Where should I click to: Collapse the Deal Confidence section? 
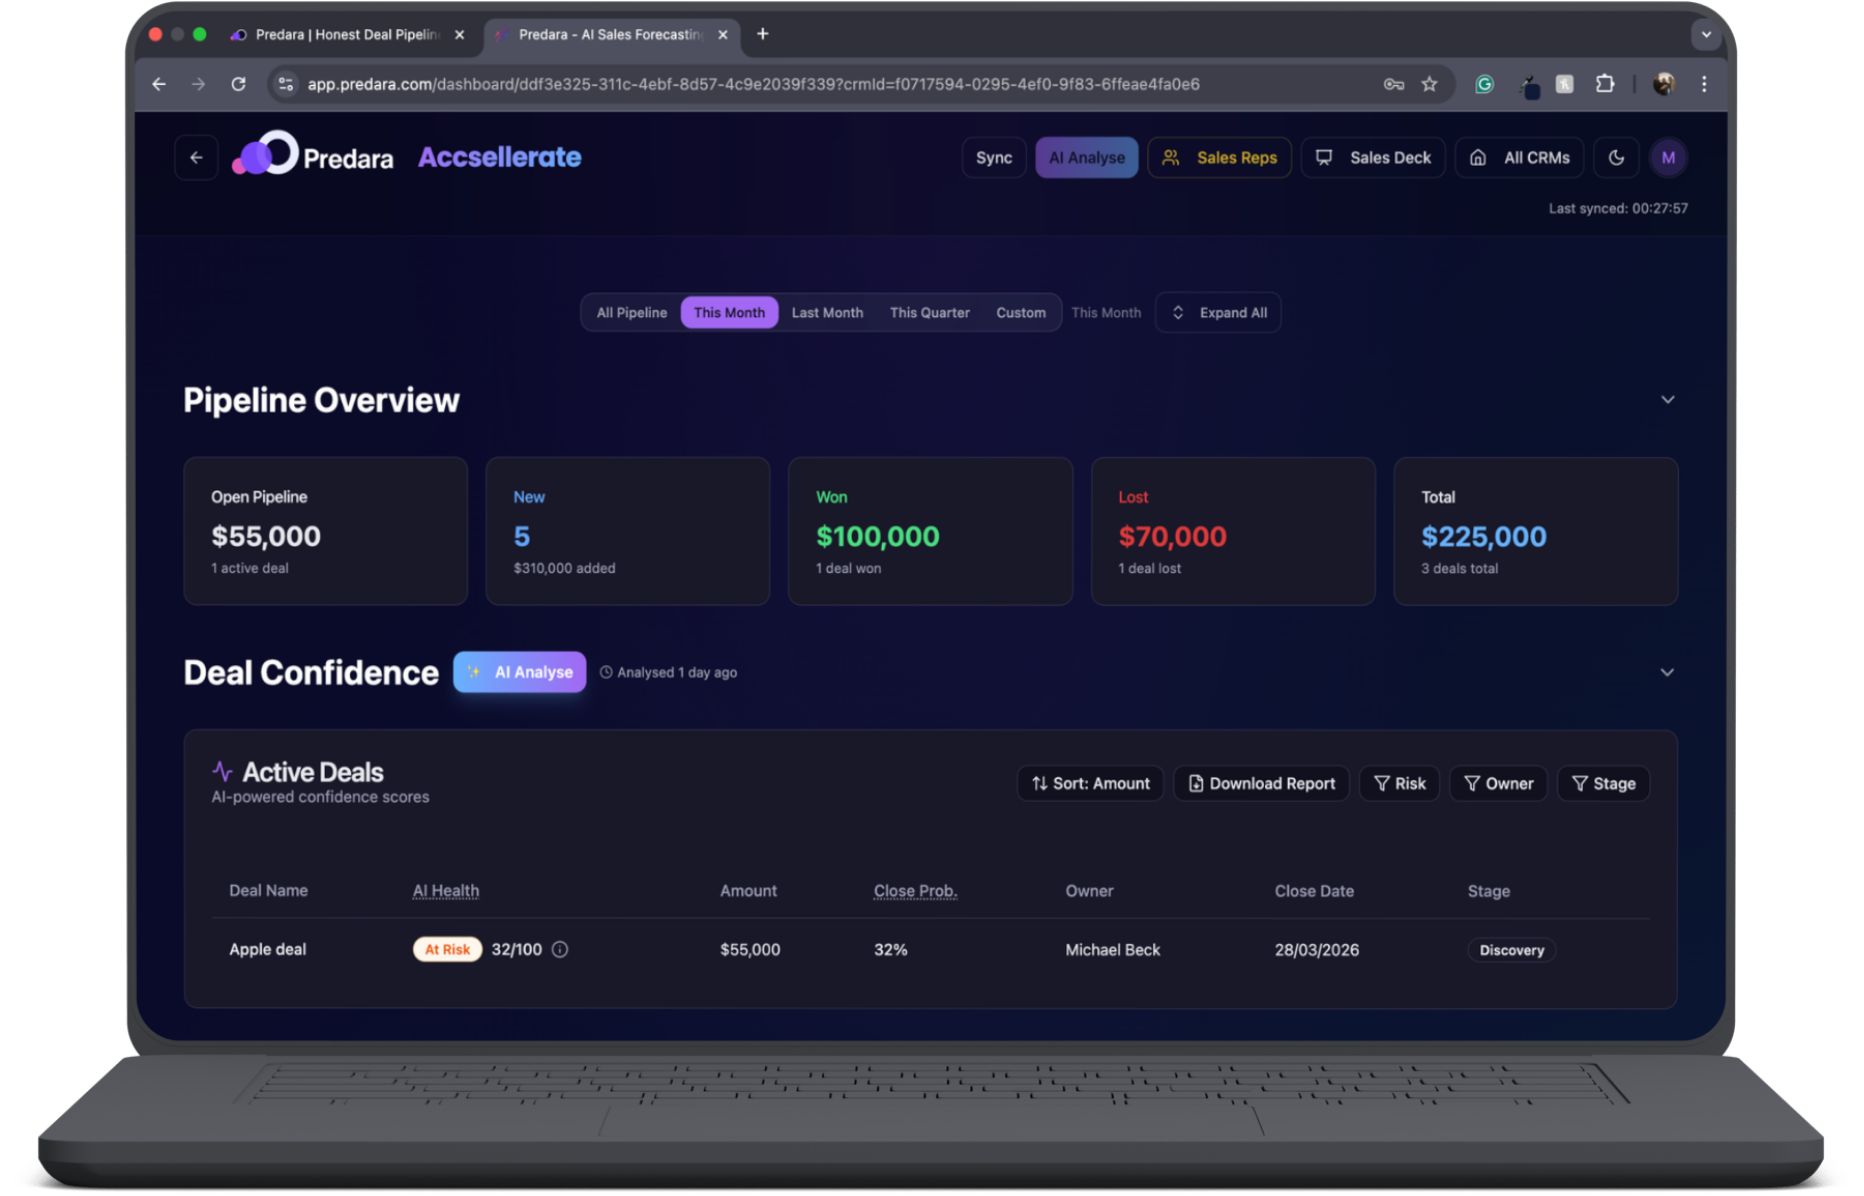pyautogui.click(x=1667, y=672)
